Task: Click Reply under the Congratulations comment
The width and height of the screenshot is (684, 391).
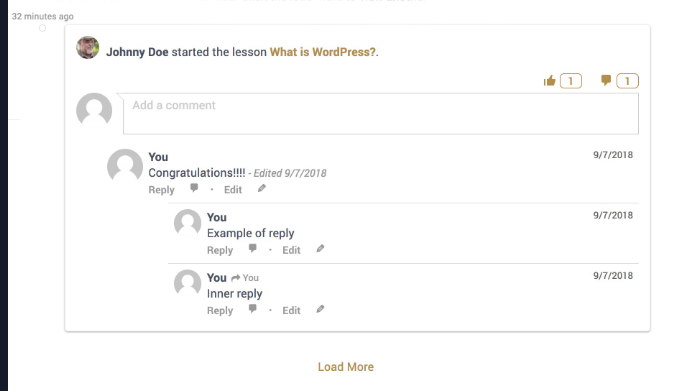Action: coord(161,190)
